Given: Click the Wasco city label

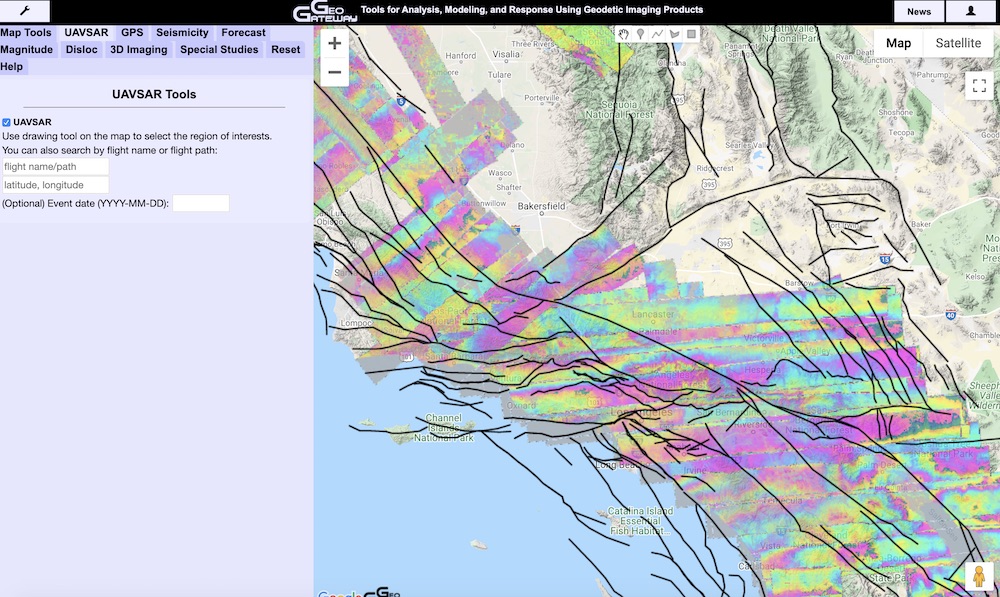Looking at the screenshot, I should click(x=500, y=173).
